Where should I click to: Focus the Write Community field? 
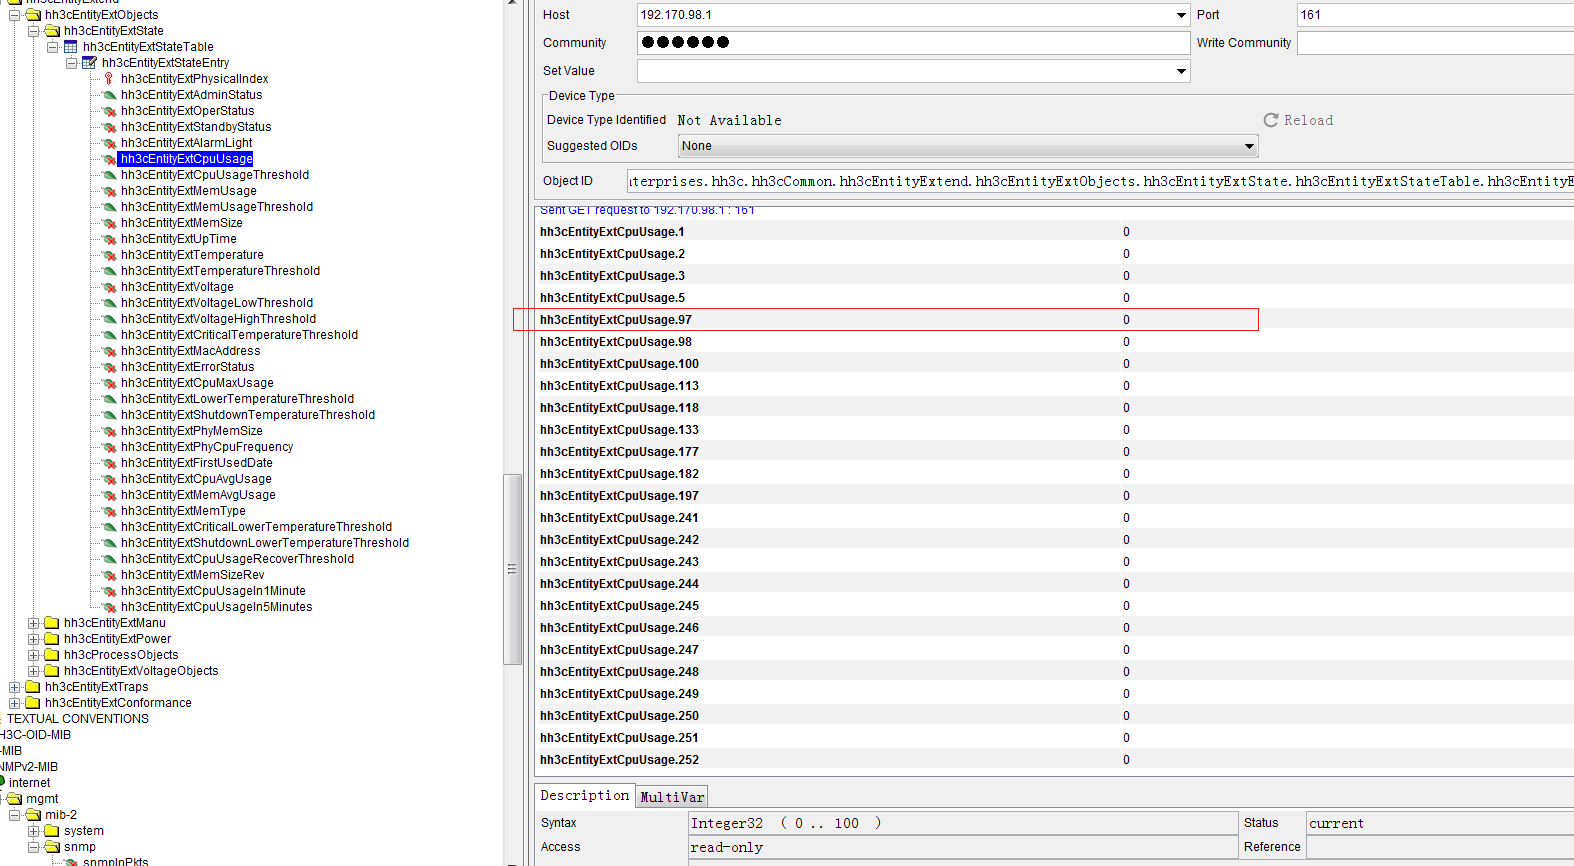(1435, 43)
